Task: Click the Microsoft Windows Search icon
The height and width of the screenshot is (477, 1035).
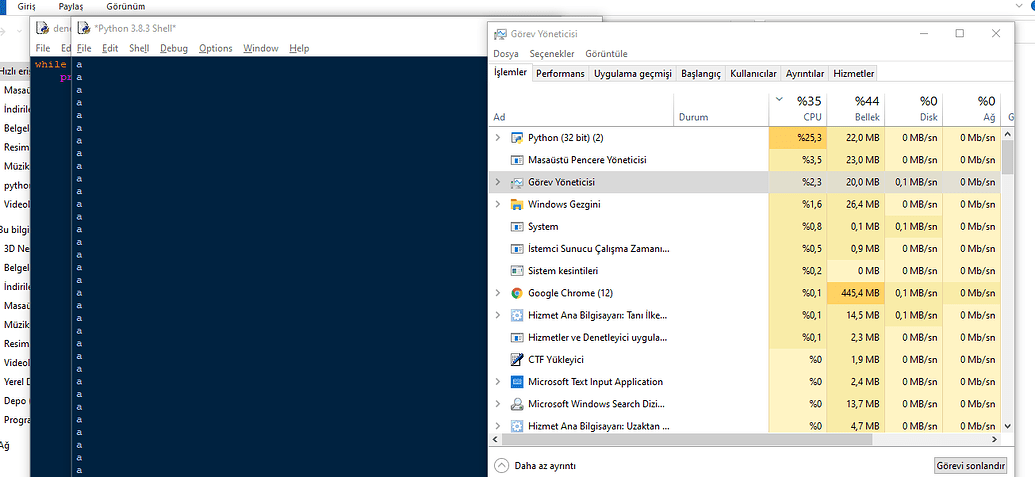Action: [x=517, y=404]
